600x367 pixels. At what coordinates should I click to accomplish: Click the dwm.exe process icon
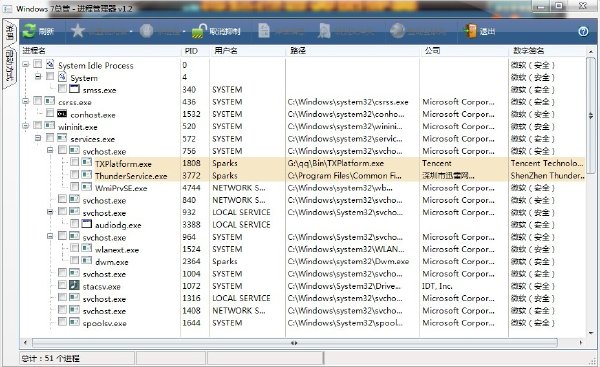(x=87, y=260)
